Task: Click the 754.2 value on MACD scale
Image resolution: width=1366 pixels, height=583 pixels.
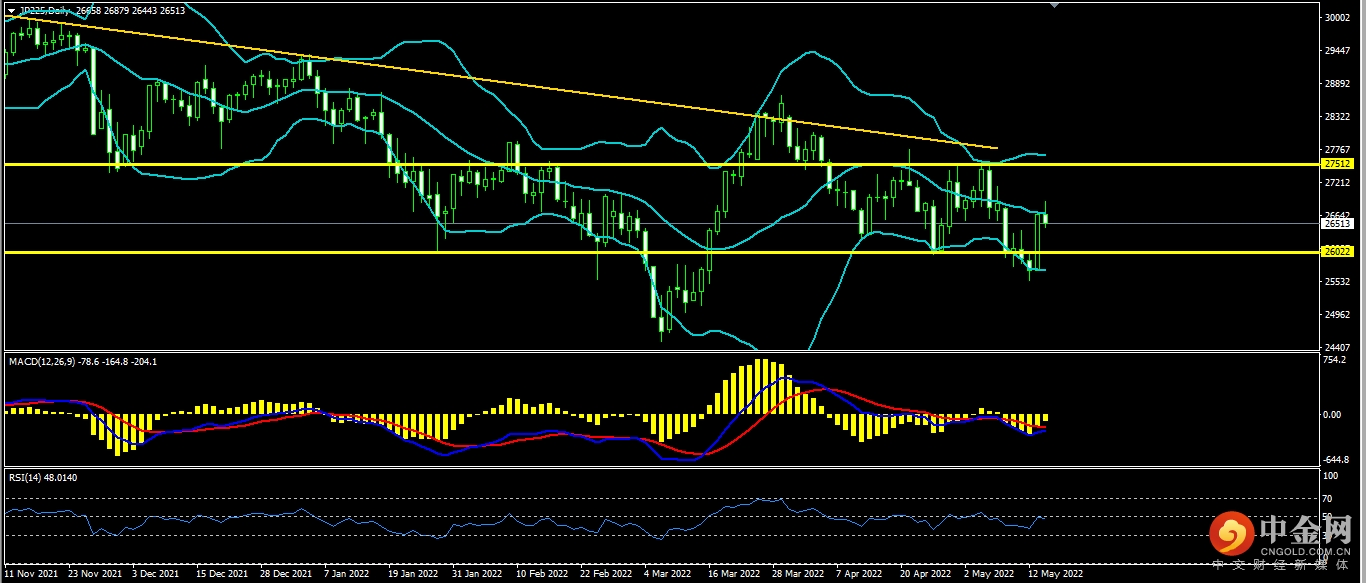Action: pos(1334,359)
